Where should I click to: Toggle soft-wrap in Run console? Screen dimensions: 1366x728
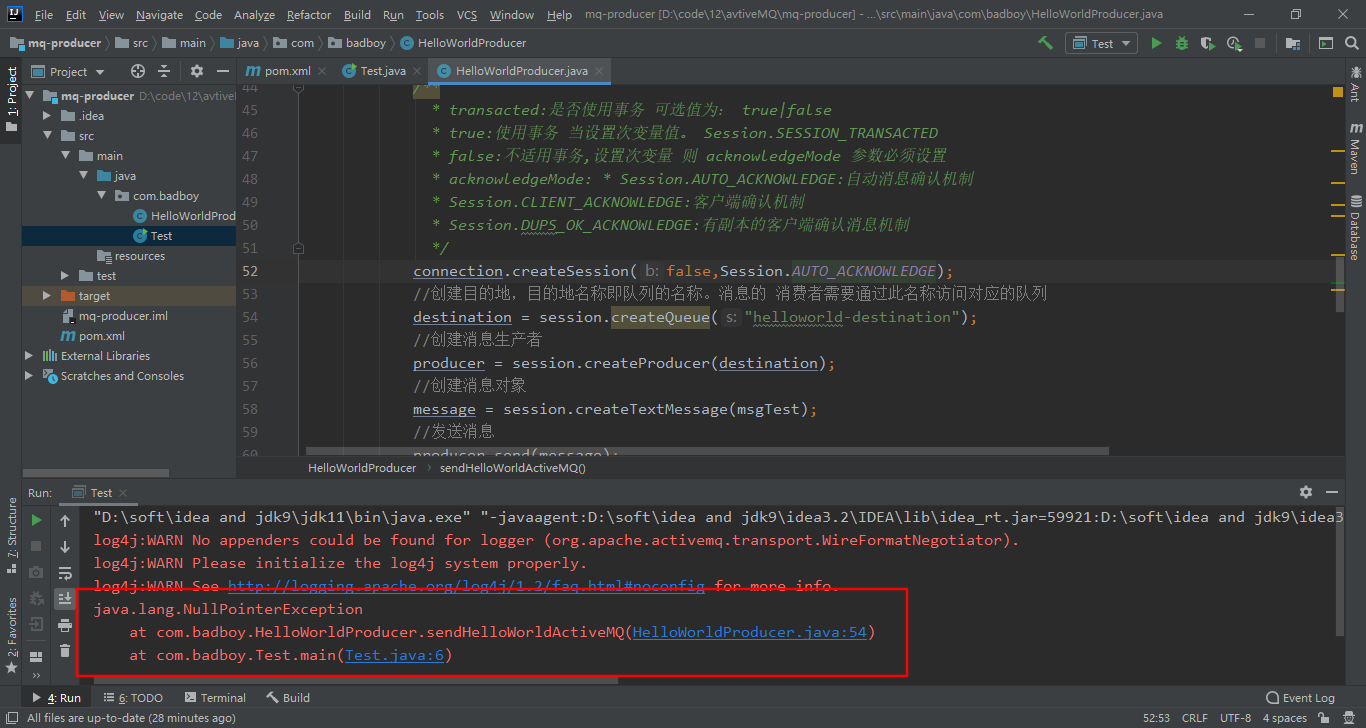tap(65, 573)
